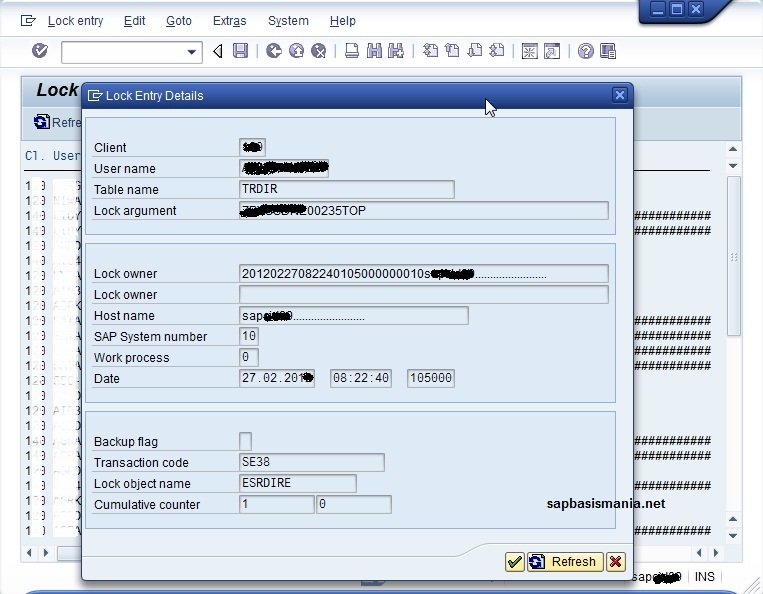Click the up arrow at the top of the vertical scrollbar
Screen dimensions: 763x594
(x=733, y=149)
